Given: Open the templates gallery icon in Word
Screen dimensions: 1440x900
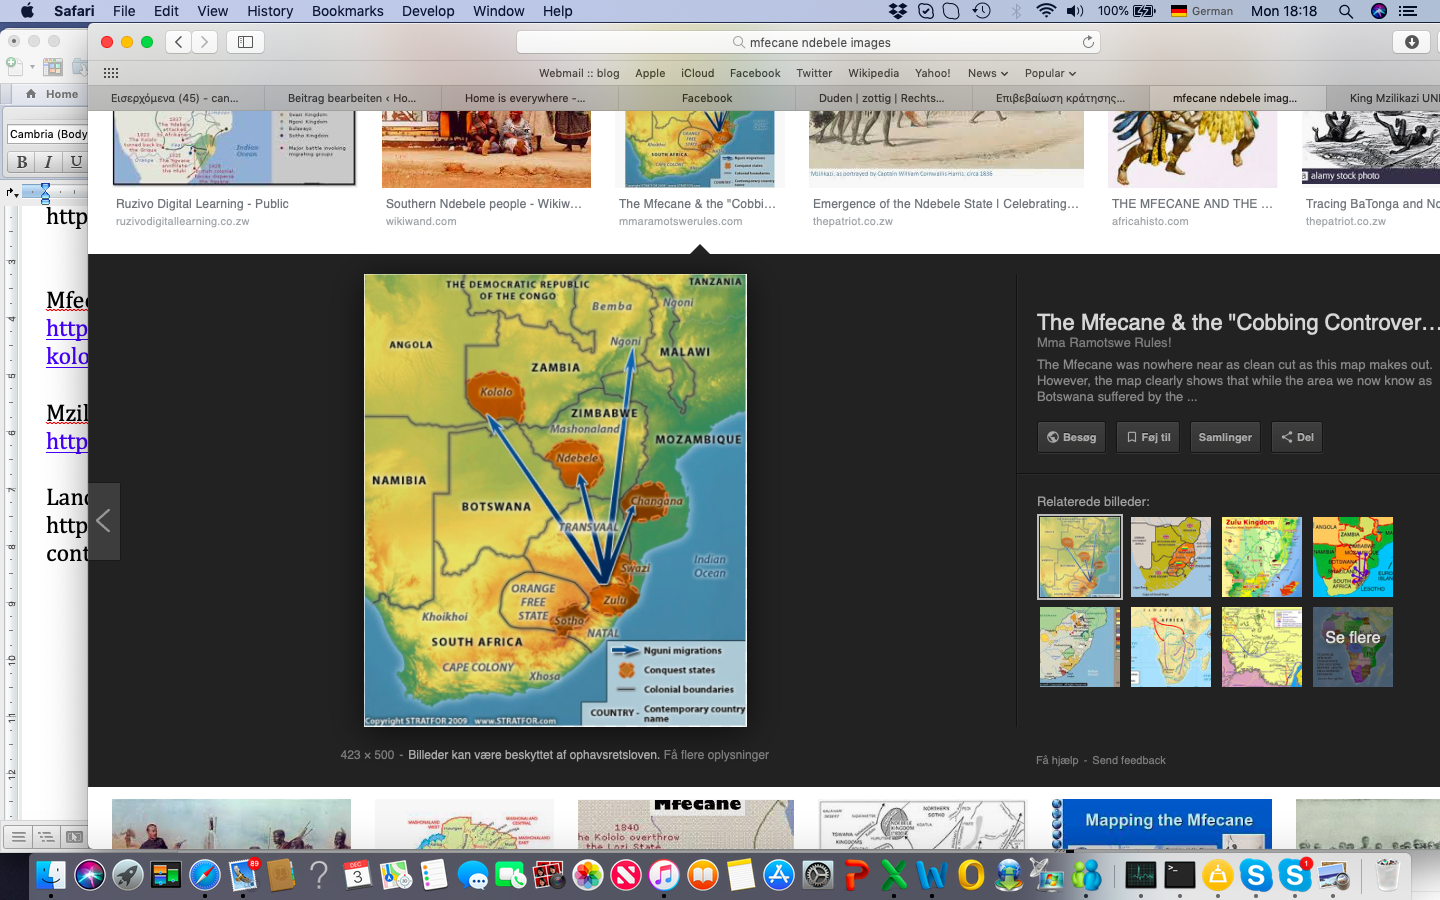Looking at the screenshot, I should pyautogui.click(x=53, y=67).
